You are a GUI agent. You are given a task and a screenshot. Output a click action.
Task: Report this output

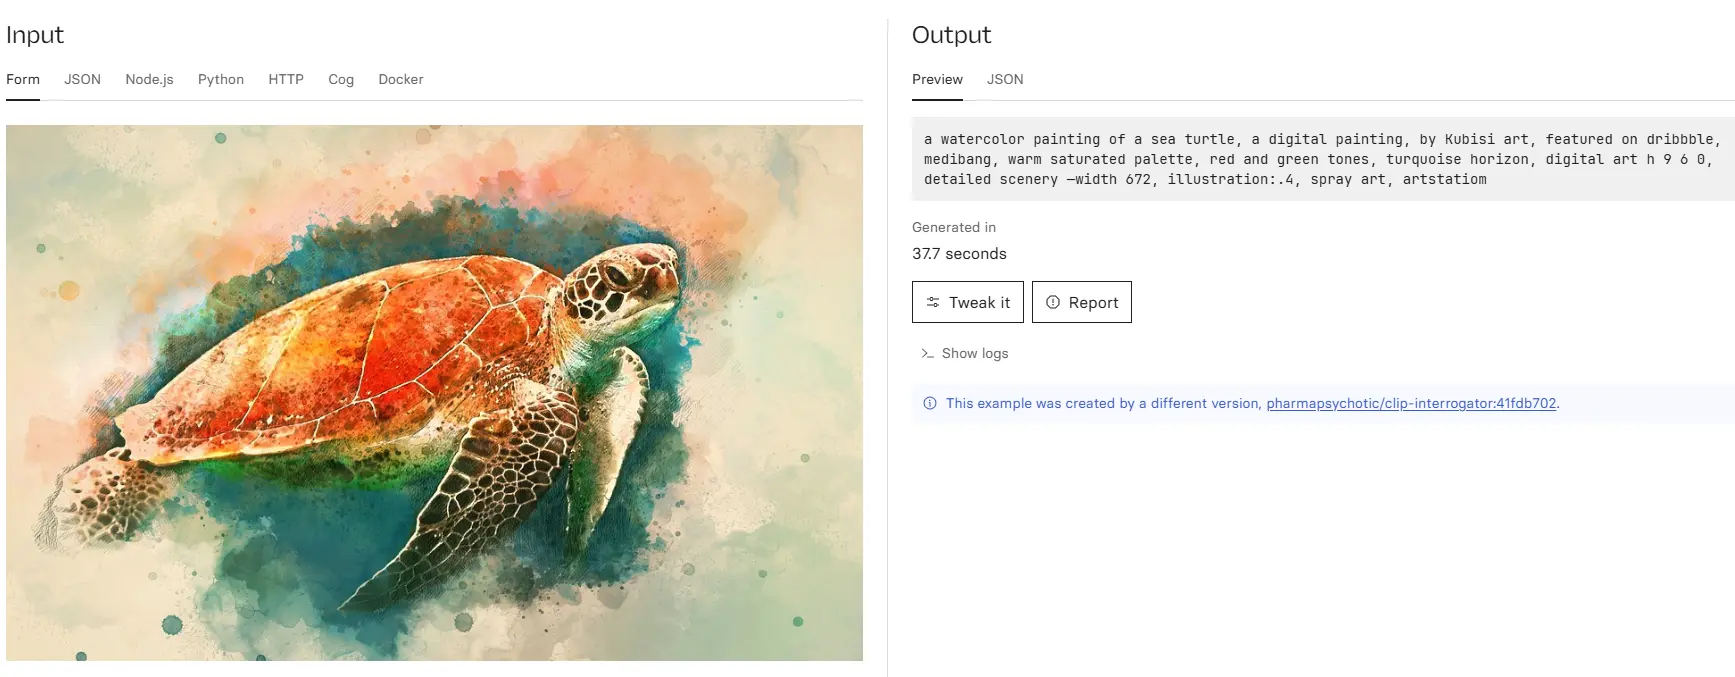pyautogui.click(x=1081, y=302)
